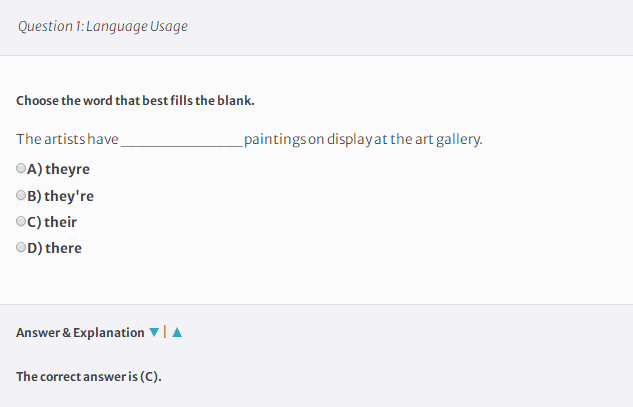The height and width of the screenshot is (407, 633).
Task: Click 'The correct answer is (C).' text
Action: pos(89,377)
